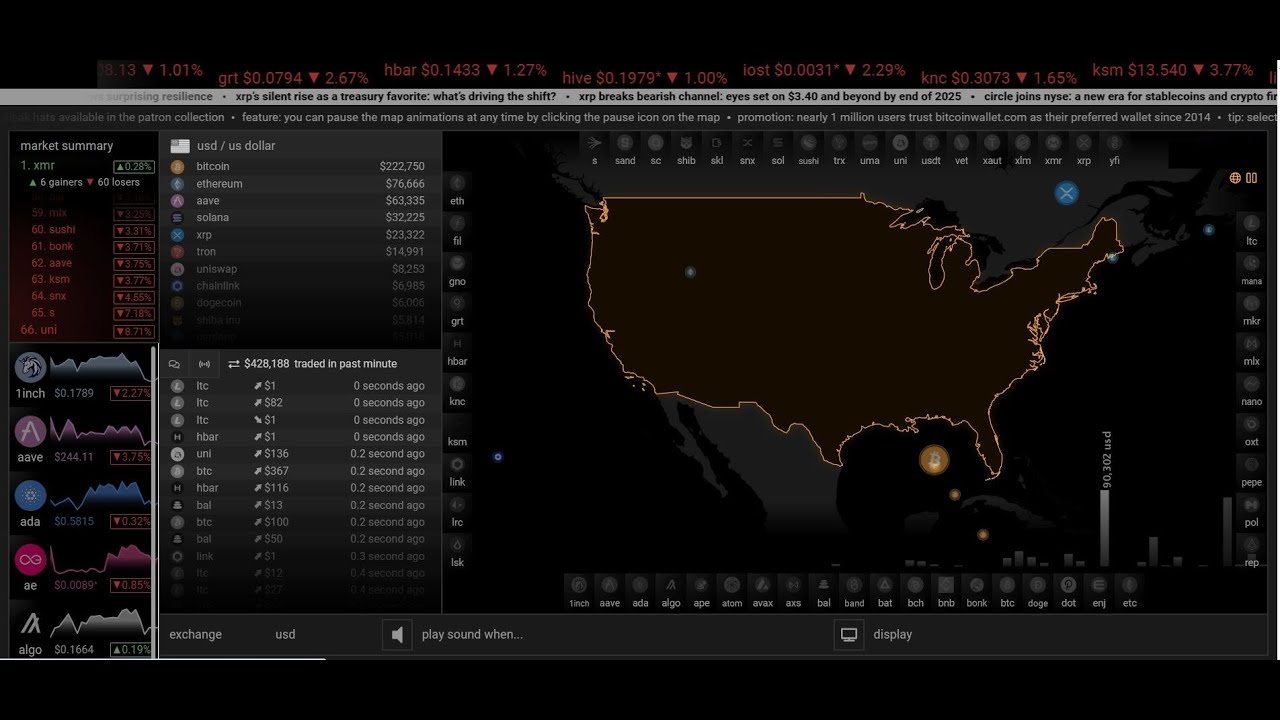Open the play sound when... options

[472, 634]
